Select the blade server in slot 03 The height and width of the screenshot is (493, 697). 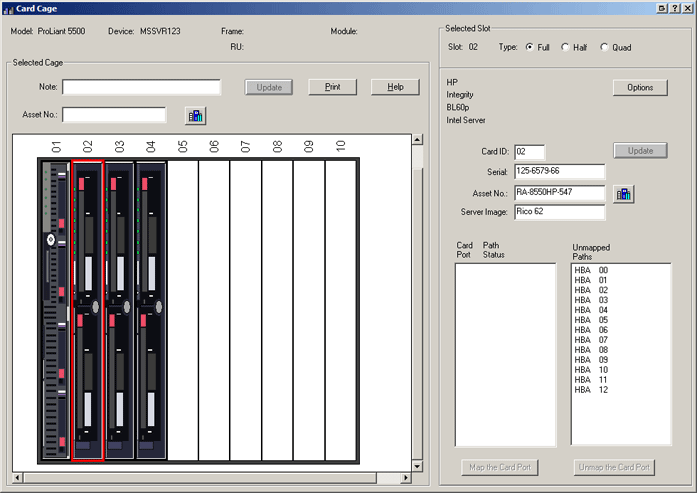pyautogui.click(x=119, y=310)
